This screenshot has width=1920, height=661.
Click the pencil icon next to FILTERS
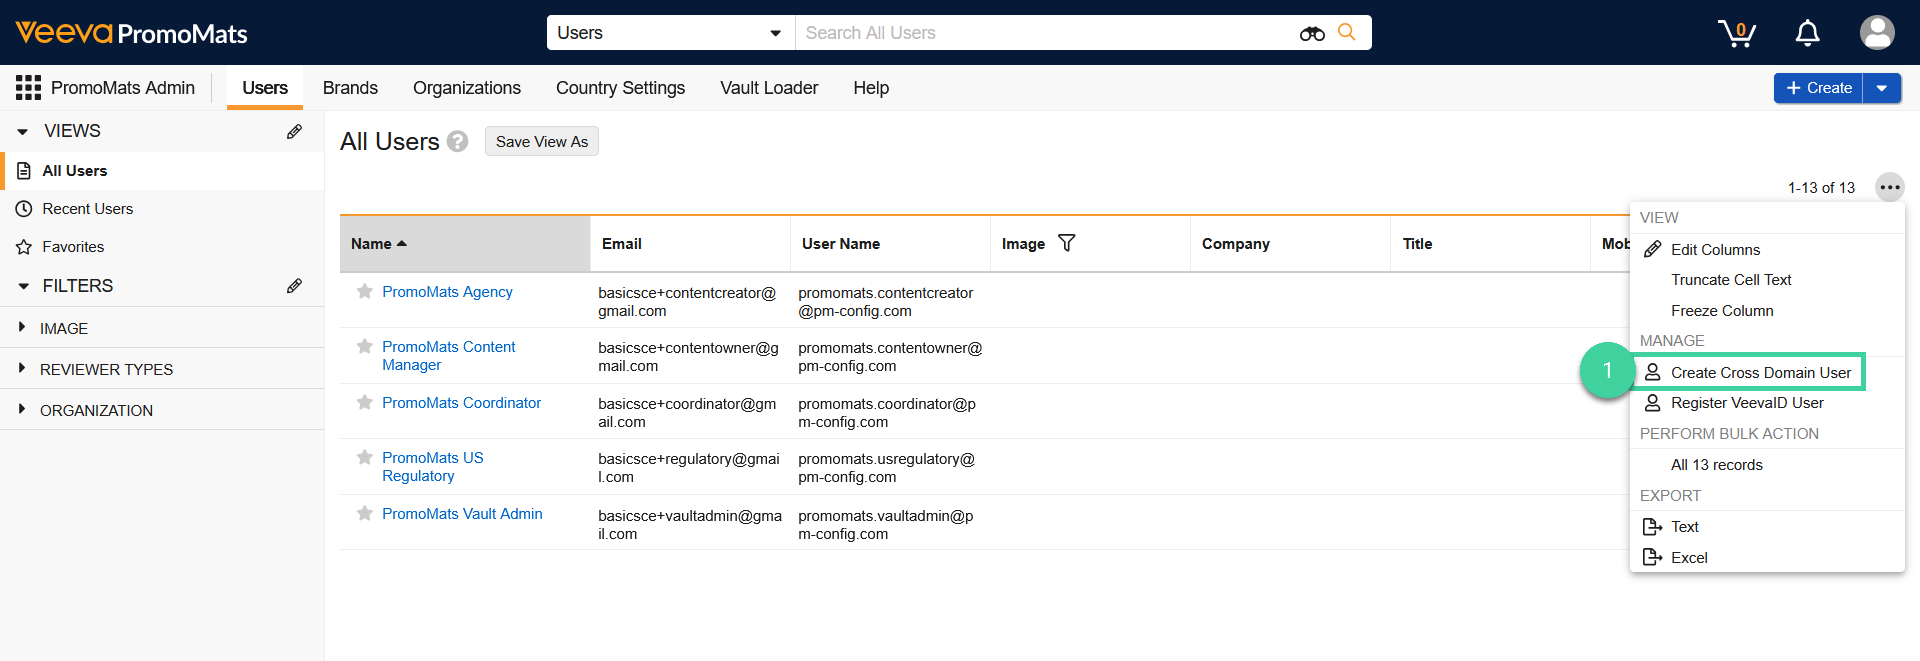click(294, 286)
